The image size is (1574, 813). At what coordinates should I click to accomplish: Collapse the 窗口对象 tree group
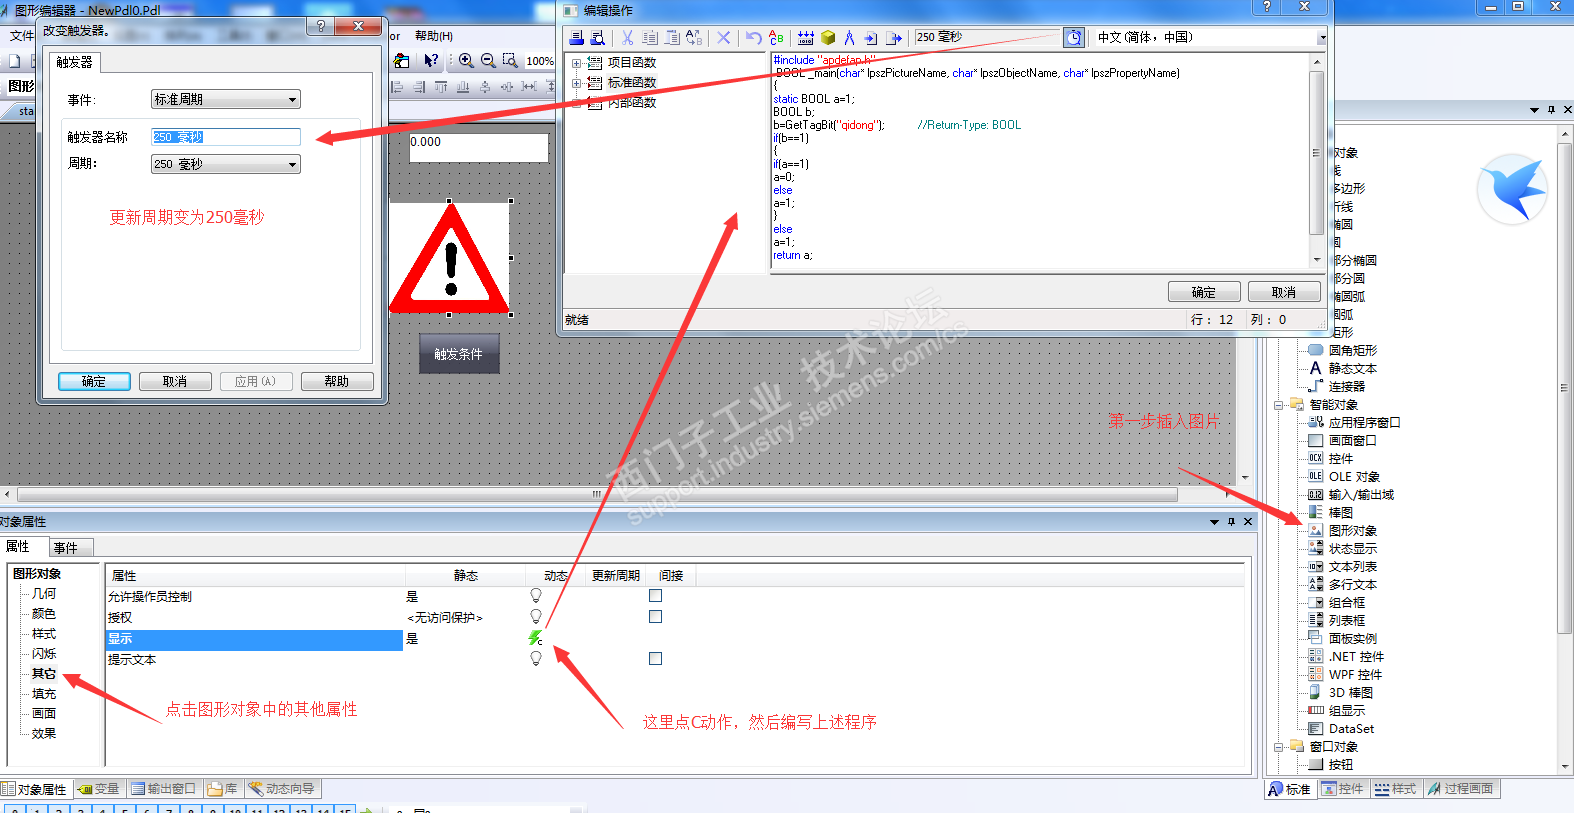pyautogui.click(x=1278, y=747)
